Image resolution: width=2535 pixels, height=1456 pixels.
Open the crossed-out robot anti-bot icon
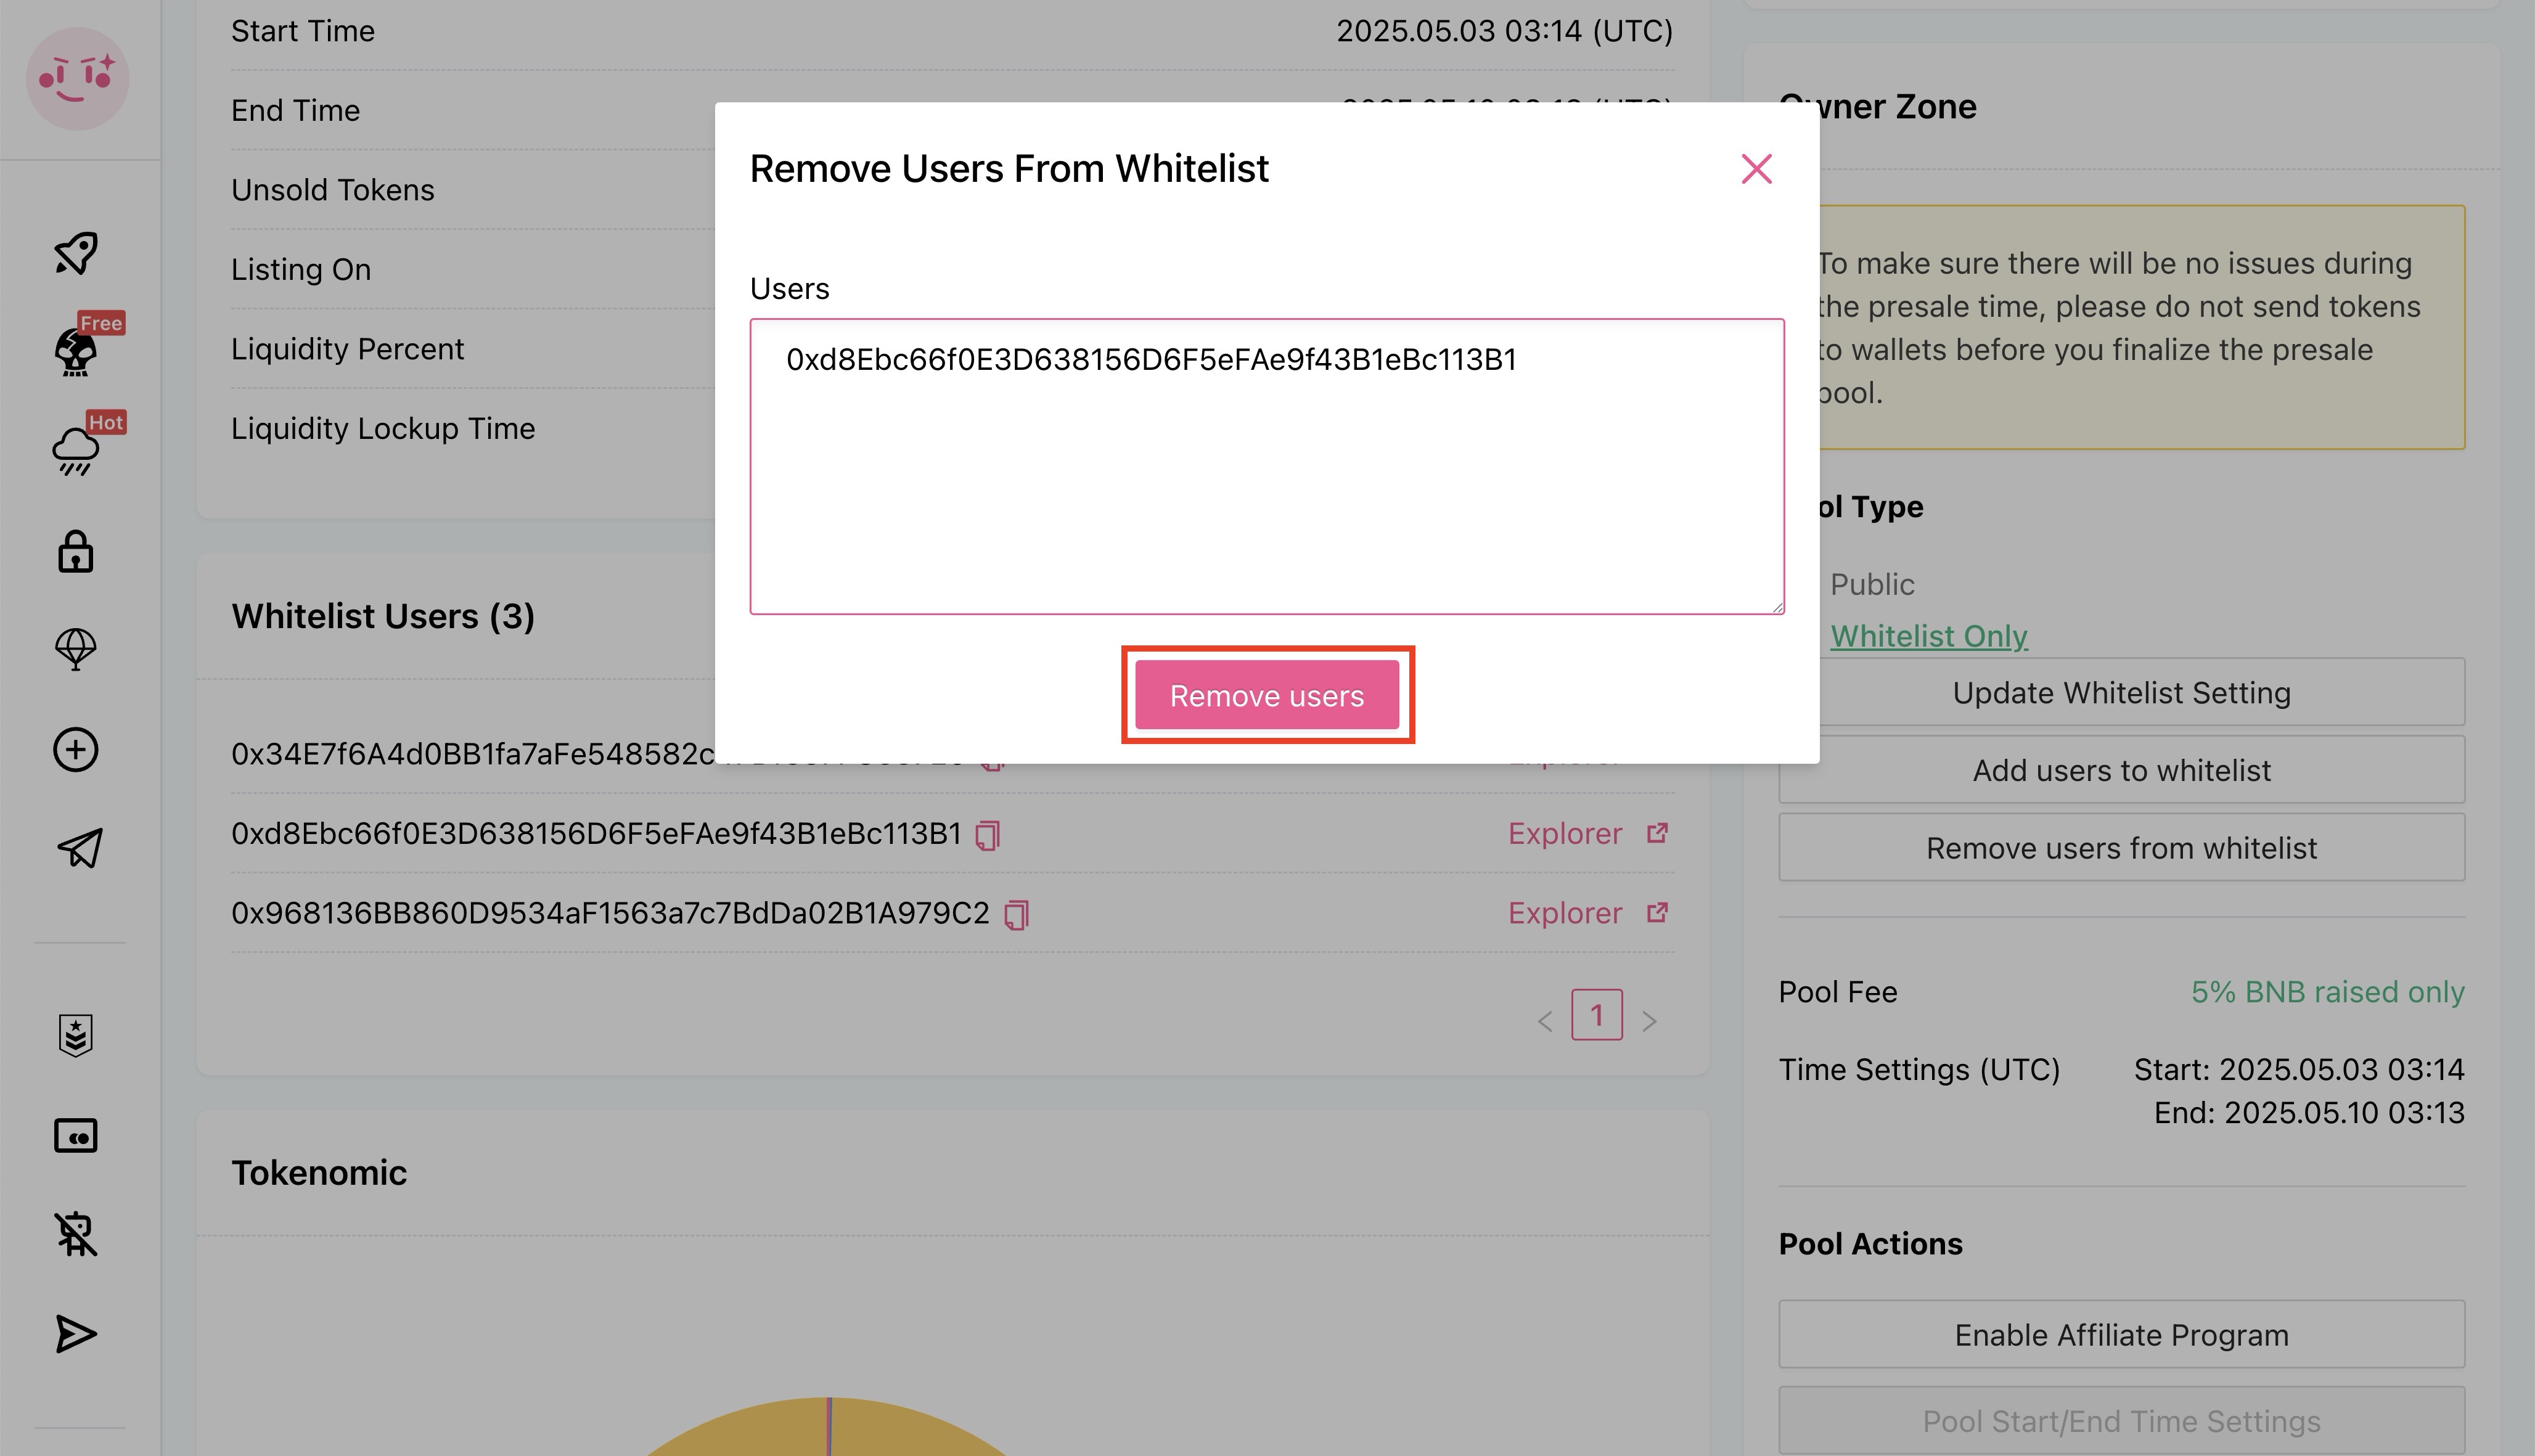(x=76, y=1234)
